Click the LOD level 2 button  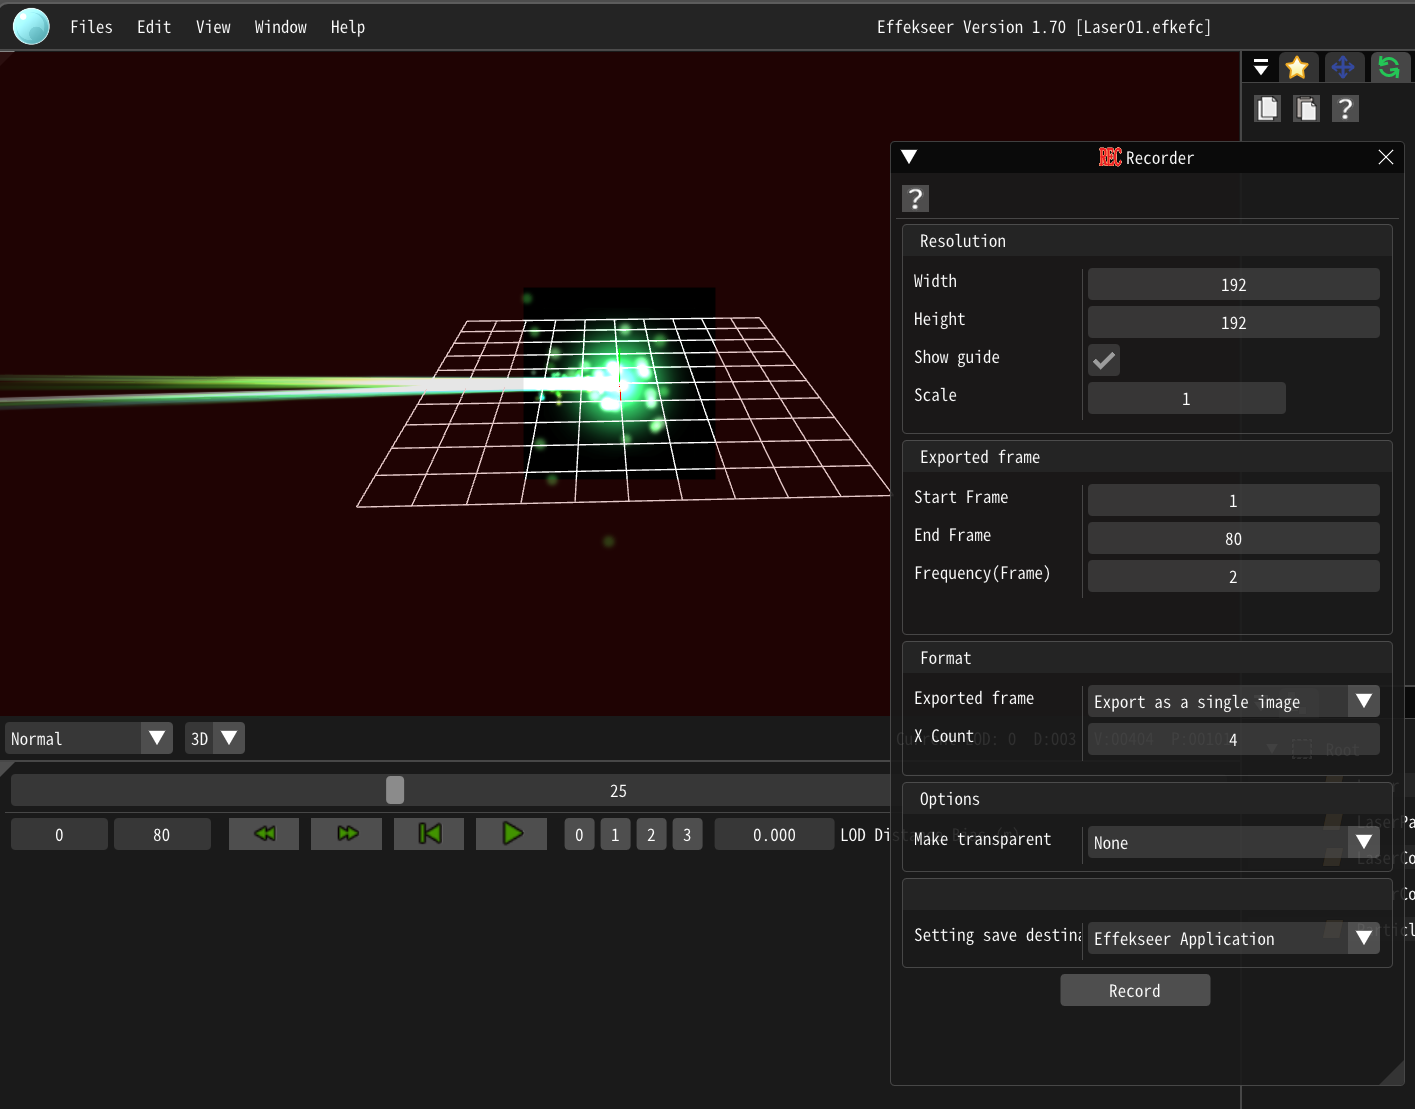point(651,834)
